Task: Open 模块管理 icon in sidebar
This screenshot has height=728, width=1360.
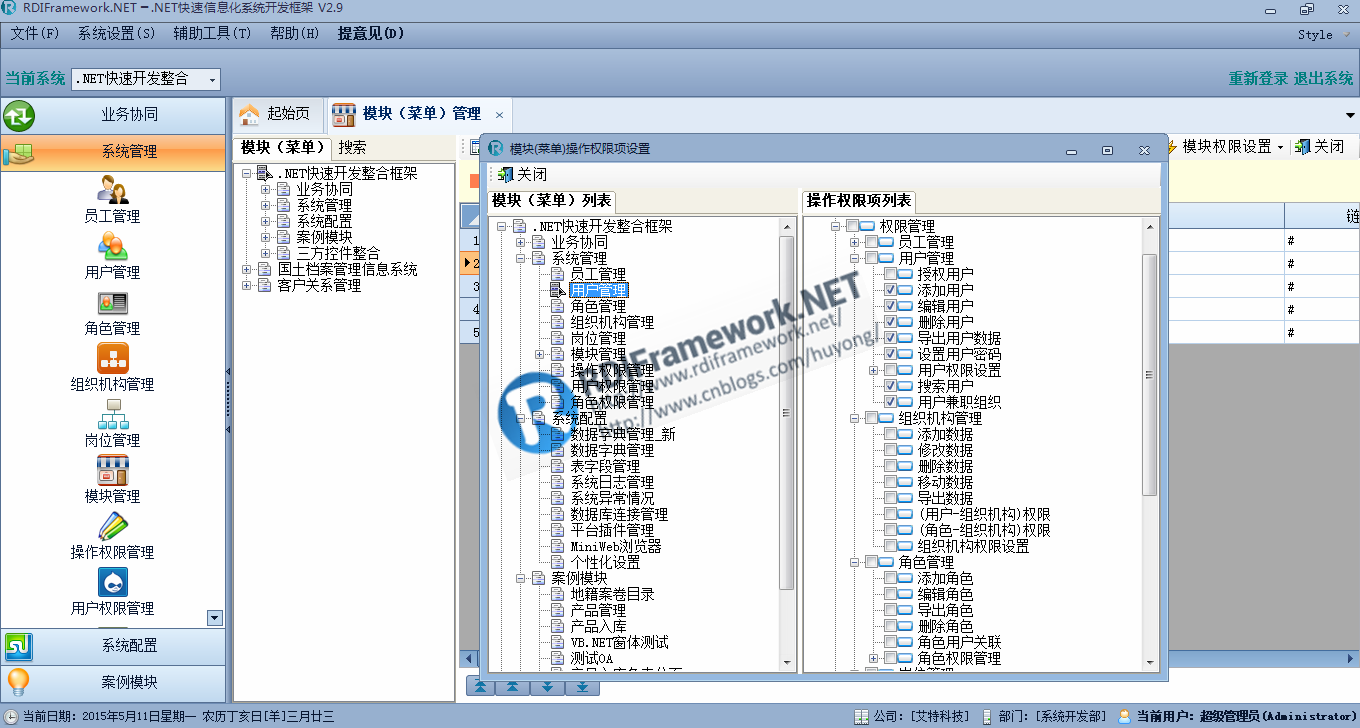Action: click(112, 470)
